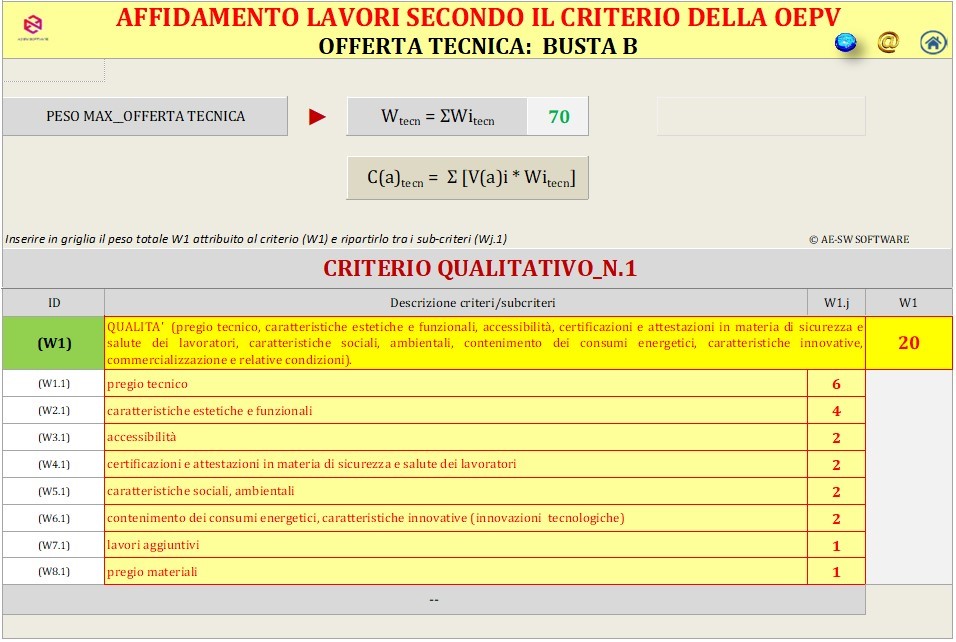Select the pregio materiali description cell

(x=455, y=572)
